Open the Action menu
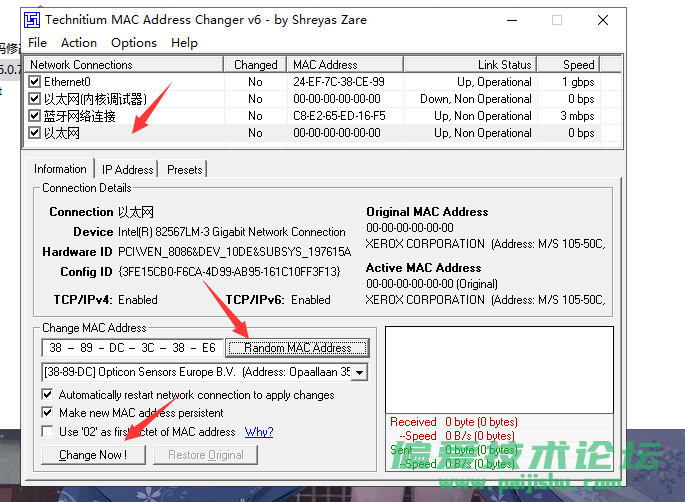685x502 pixels. coord(79,43)
